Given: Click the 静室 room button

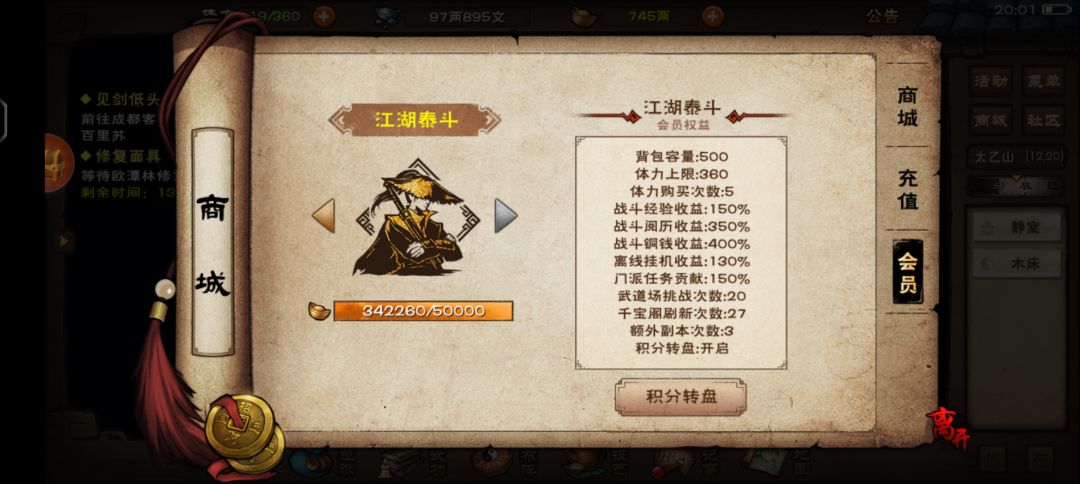Looking at the screenshot, I should tap(1017, 227).
